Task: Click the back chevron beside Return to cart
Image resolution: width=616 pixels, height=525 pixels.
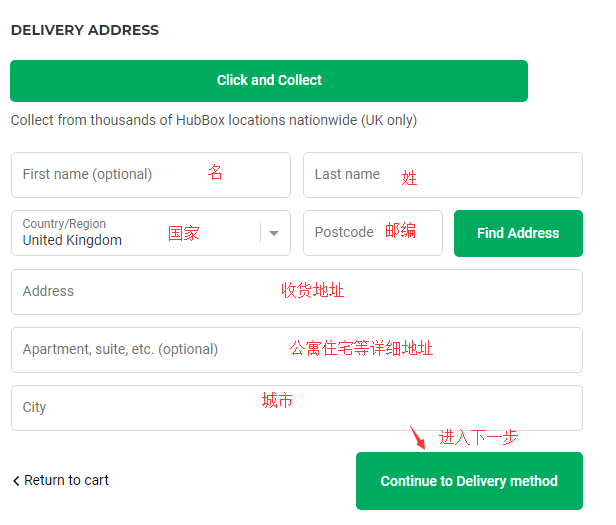Action: coord(16,481)
